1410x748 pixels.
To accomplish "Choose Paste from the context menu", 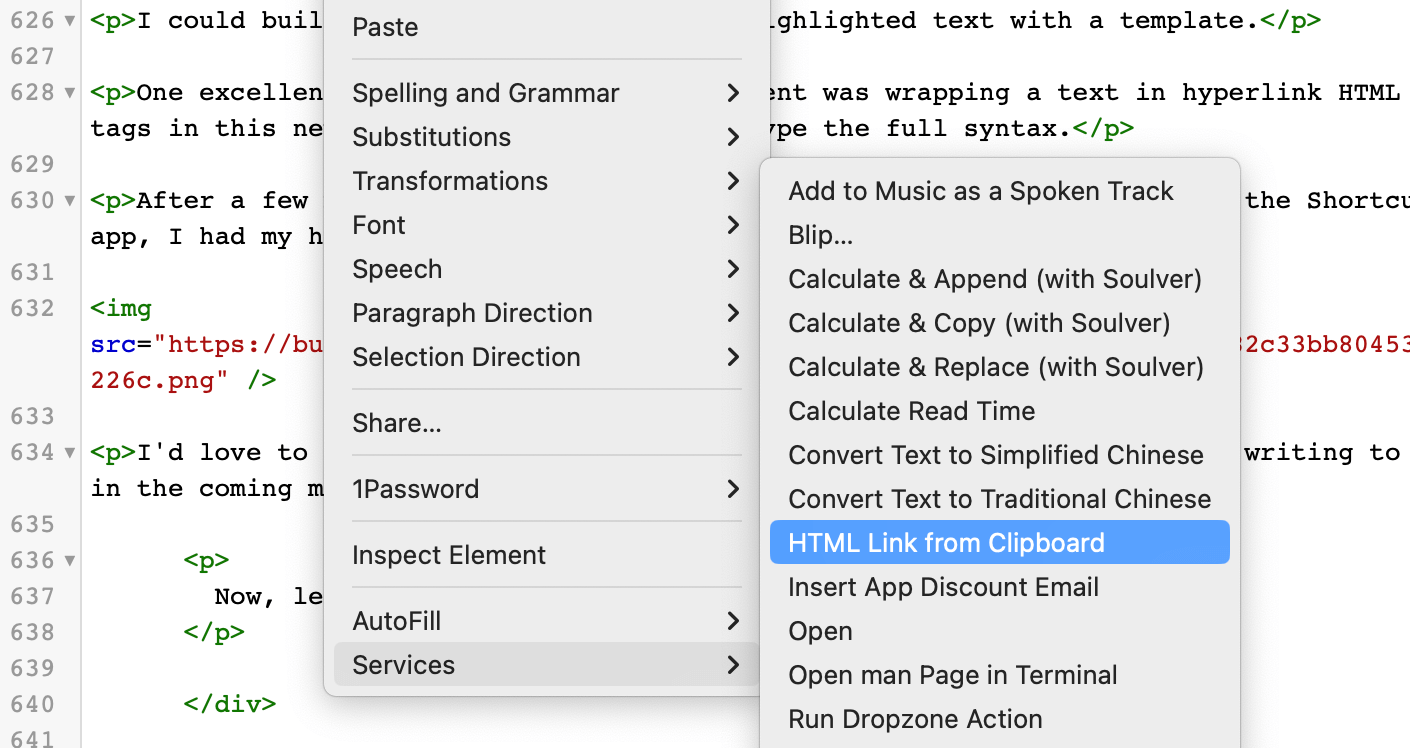I will click(x=385, y=27).
